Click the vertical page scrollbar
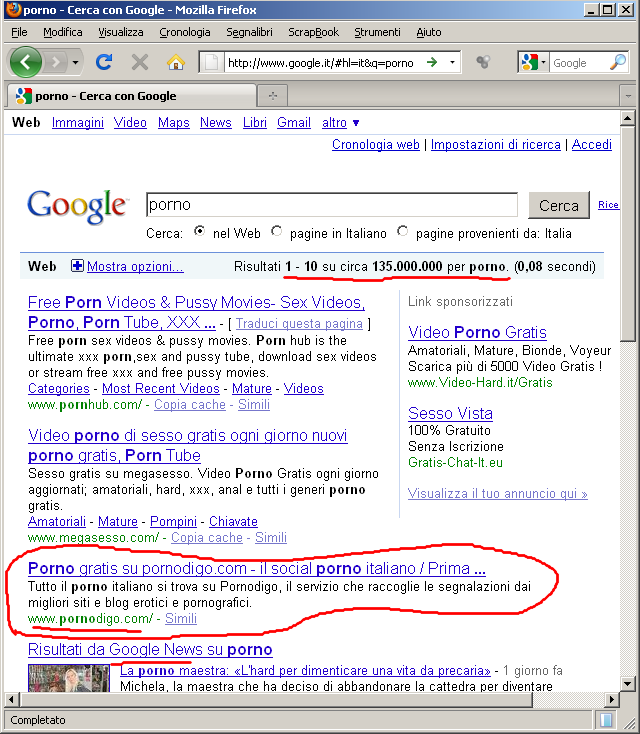This screenshot has width=640, height=734. point(627,400)
